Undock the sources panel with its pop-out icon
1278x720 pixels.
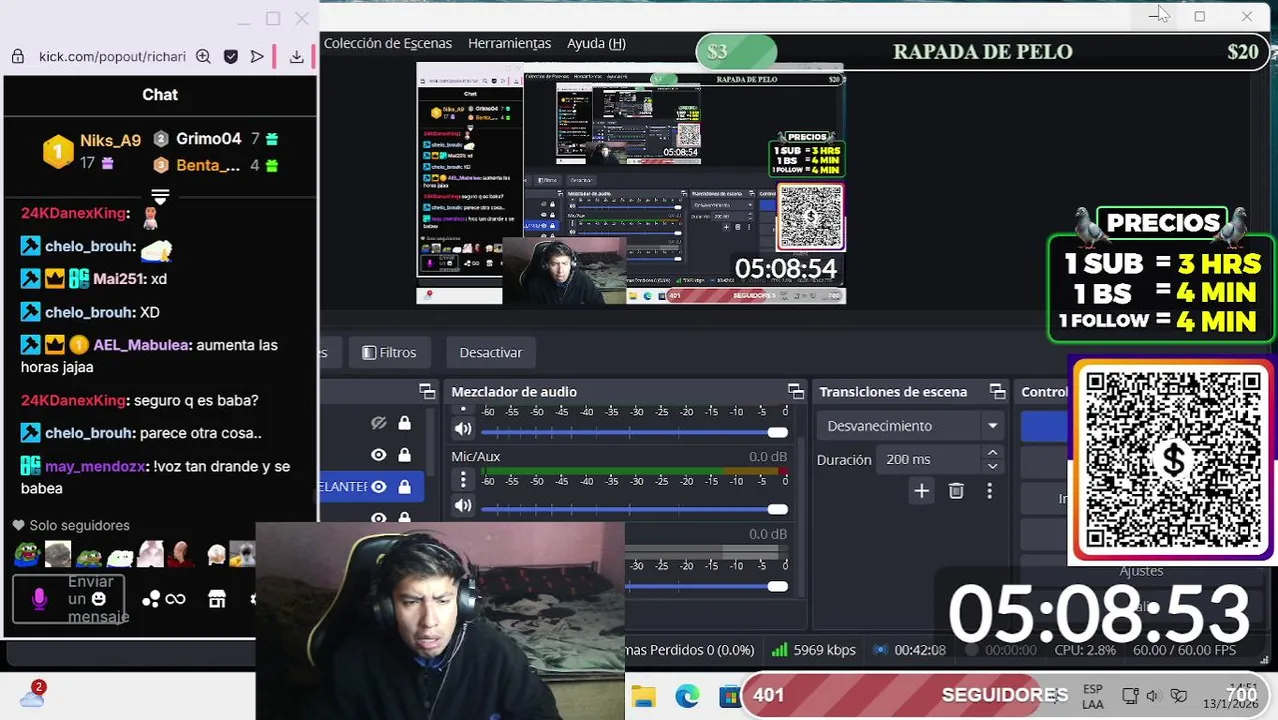(427, 391)
